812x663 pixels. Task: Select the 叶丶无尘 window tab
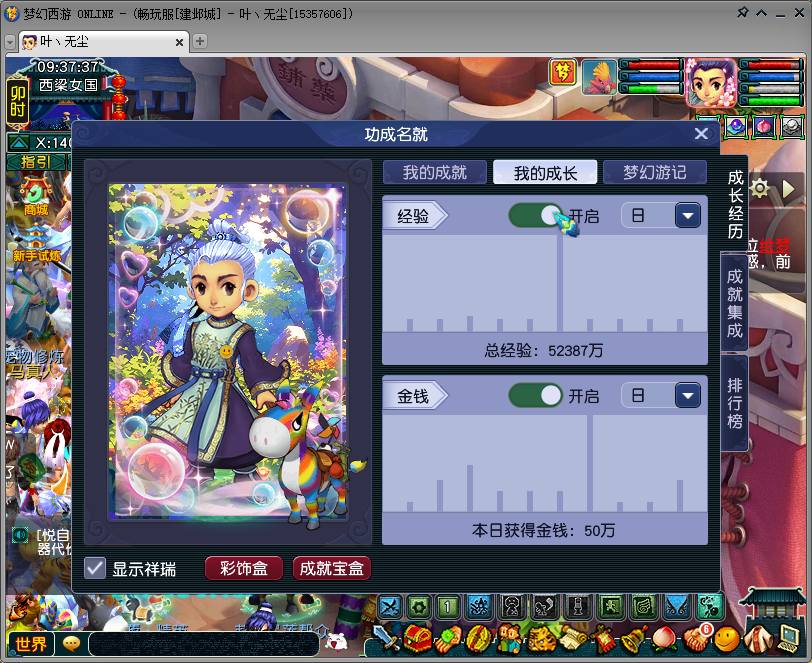pyautogui.click(x=104, y=41)
